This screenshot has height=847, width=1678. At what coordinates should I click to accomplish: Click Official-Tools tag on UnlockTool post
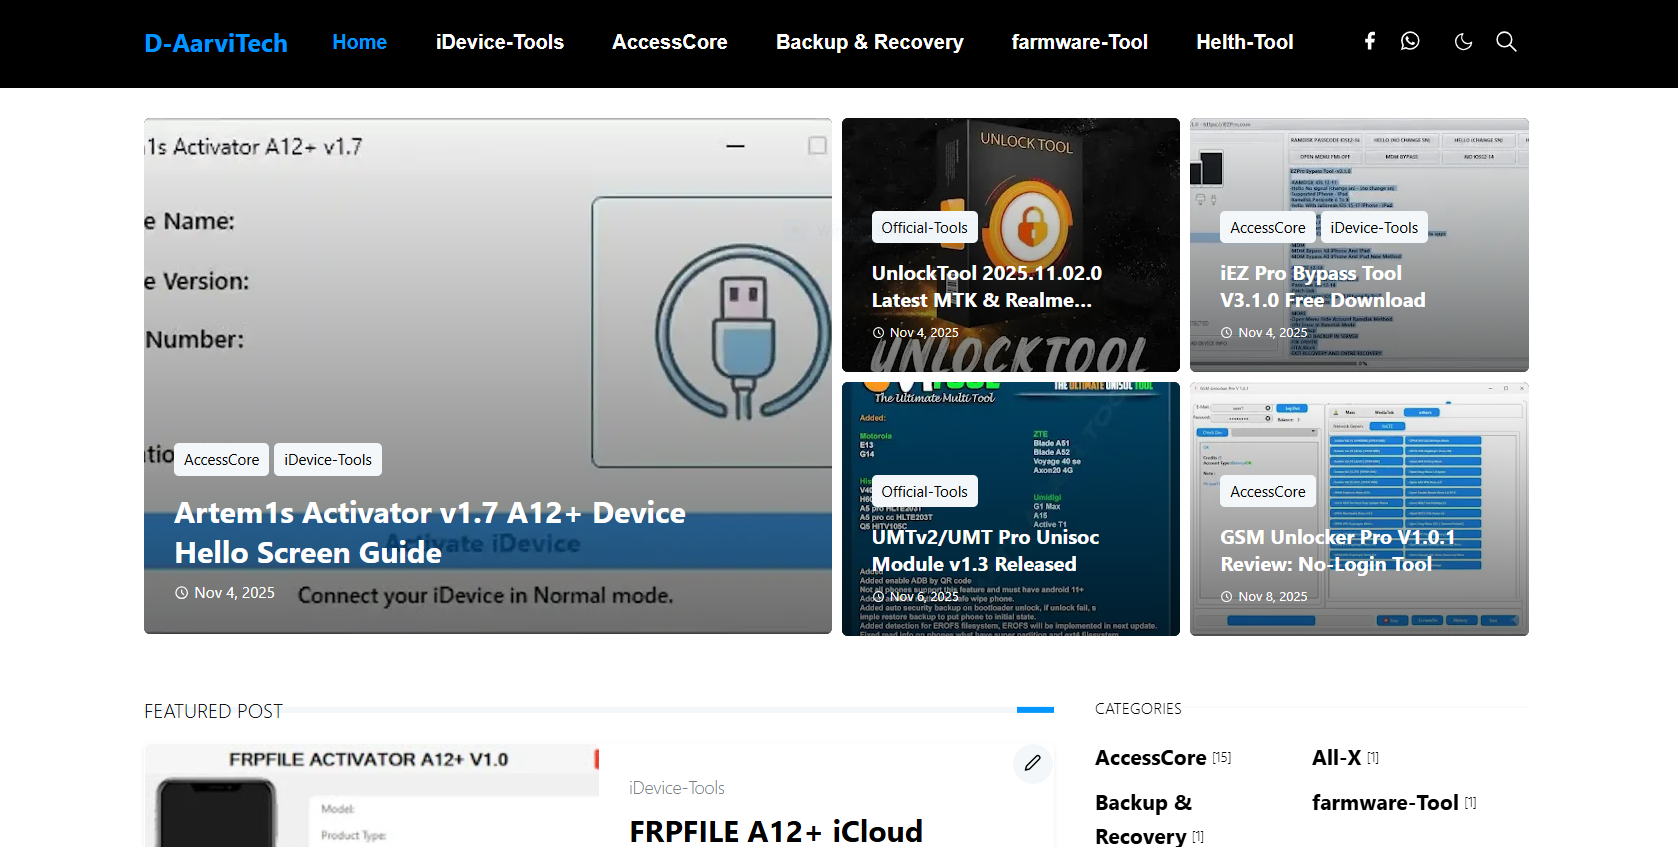coord(925,227)
